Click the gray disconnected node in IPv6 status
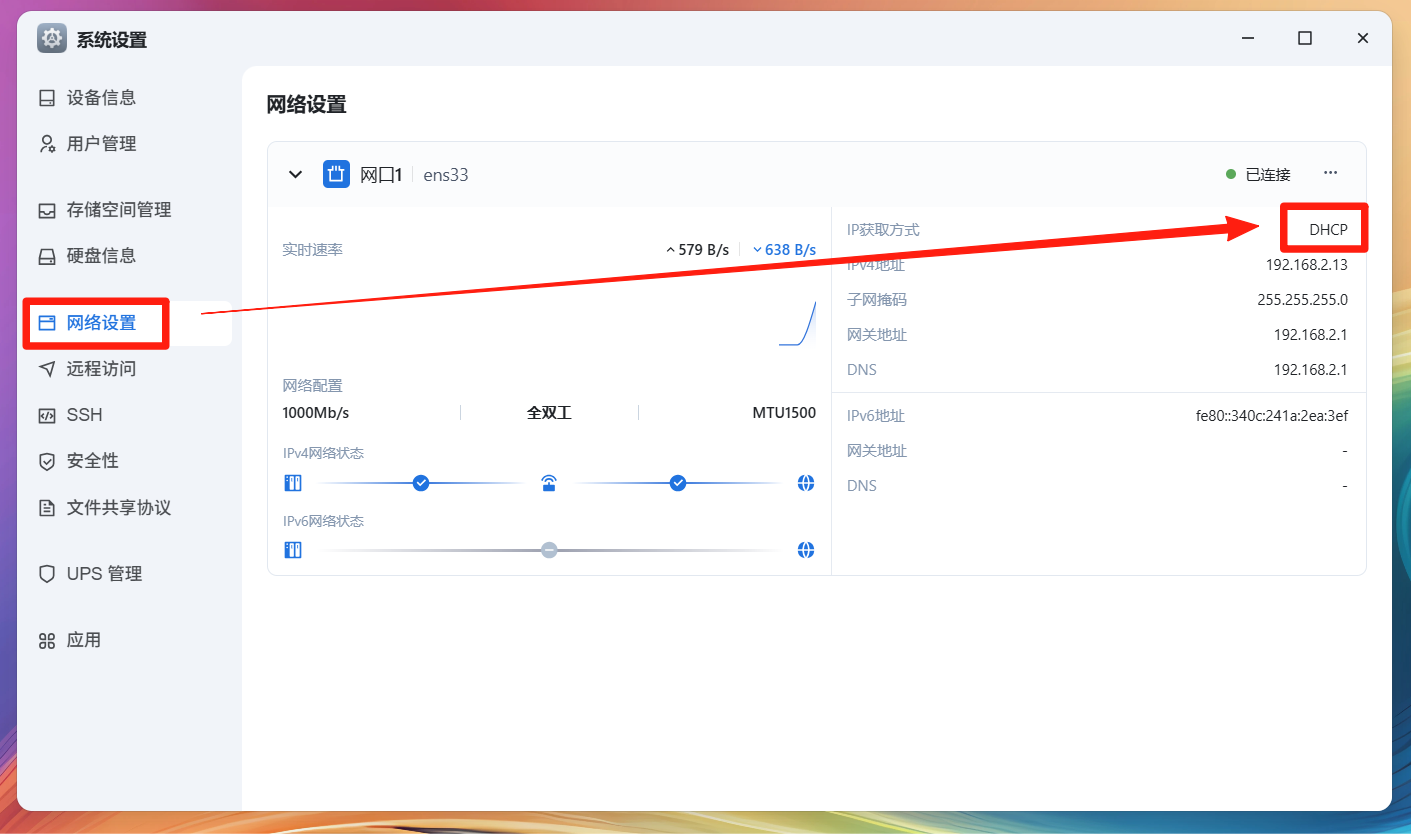 point(549,550)
